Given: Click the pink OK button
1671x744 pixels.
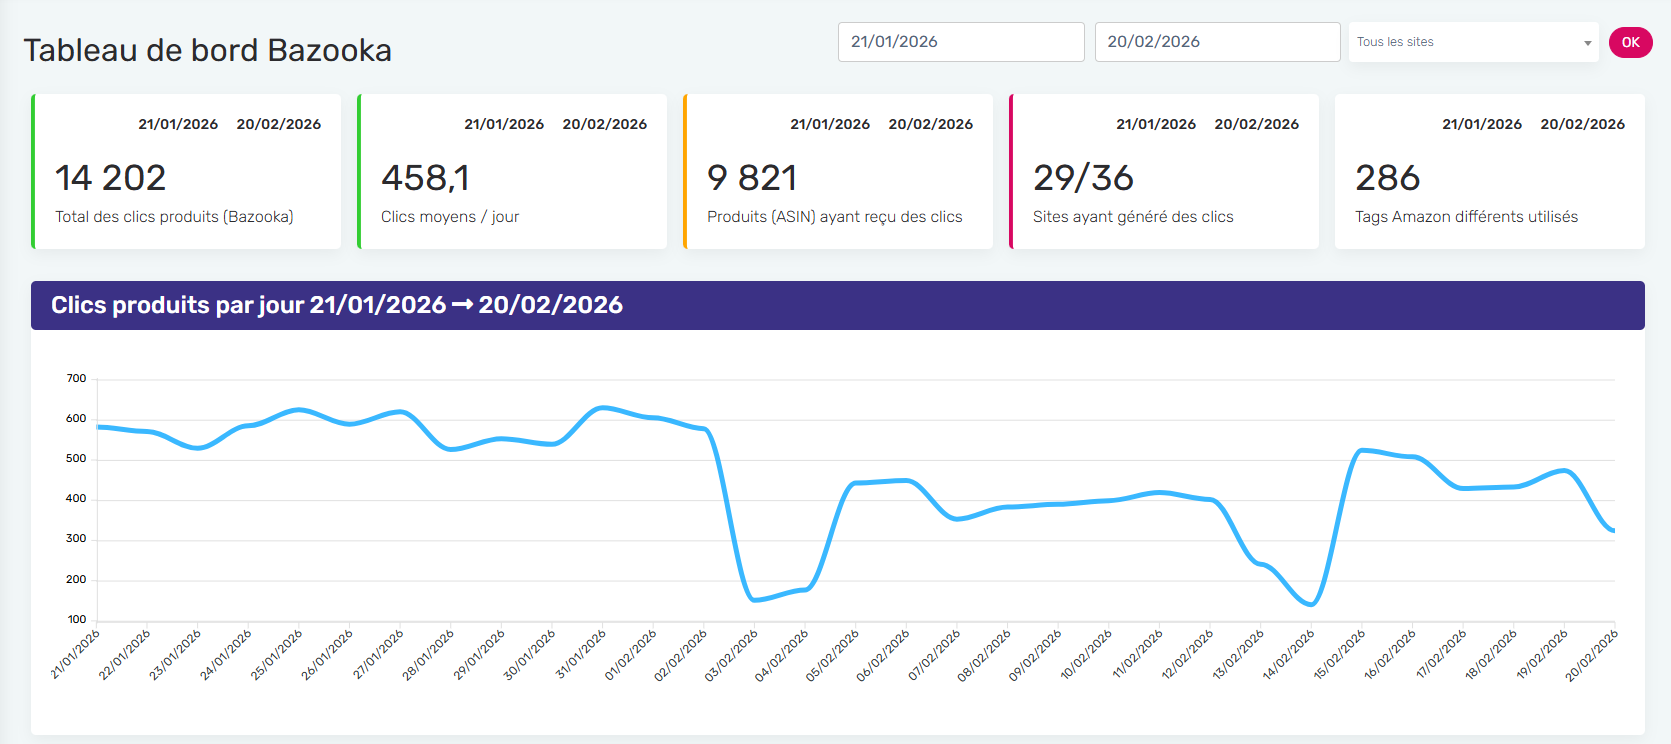Looking at the screenshot, I should [x=1630, y=42].
